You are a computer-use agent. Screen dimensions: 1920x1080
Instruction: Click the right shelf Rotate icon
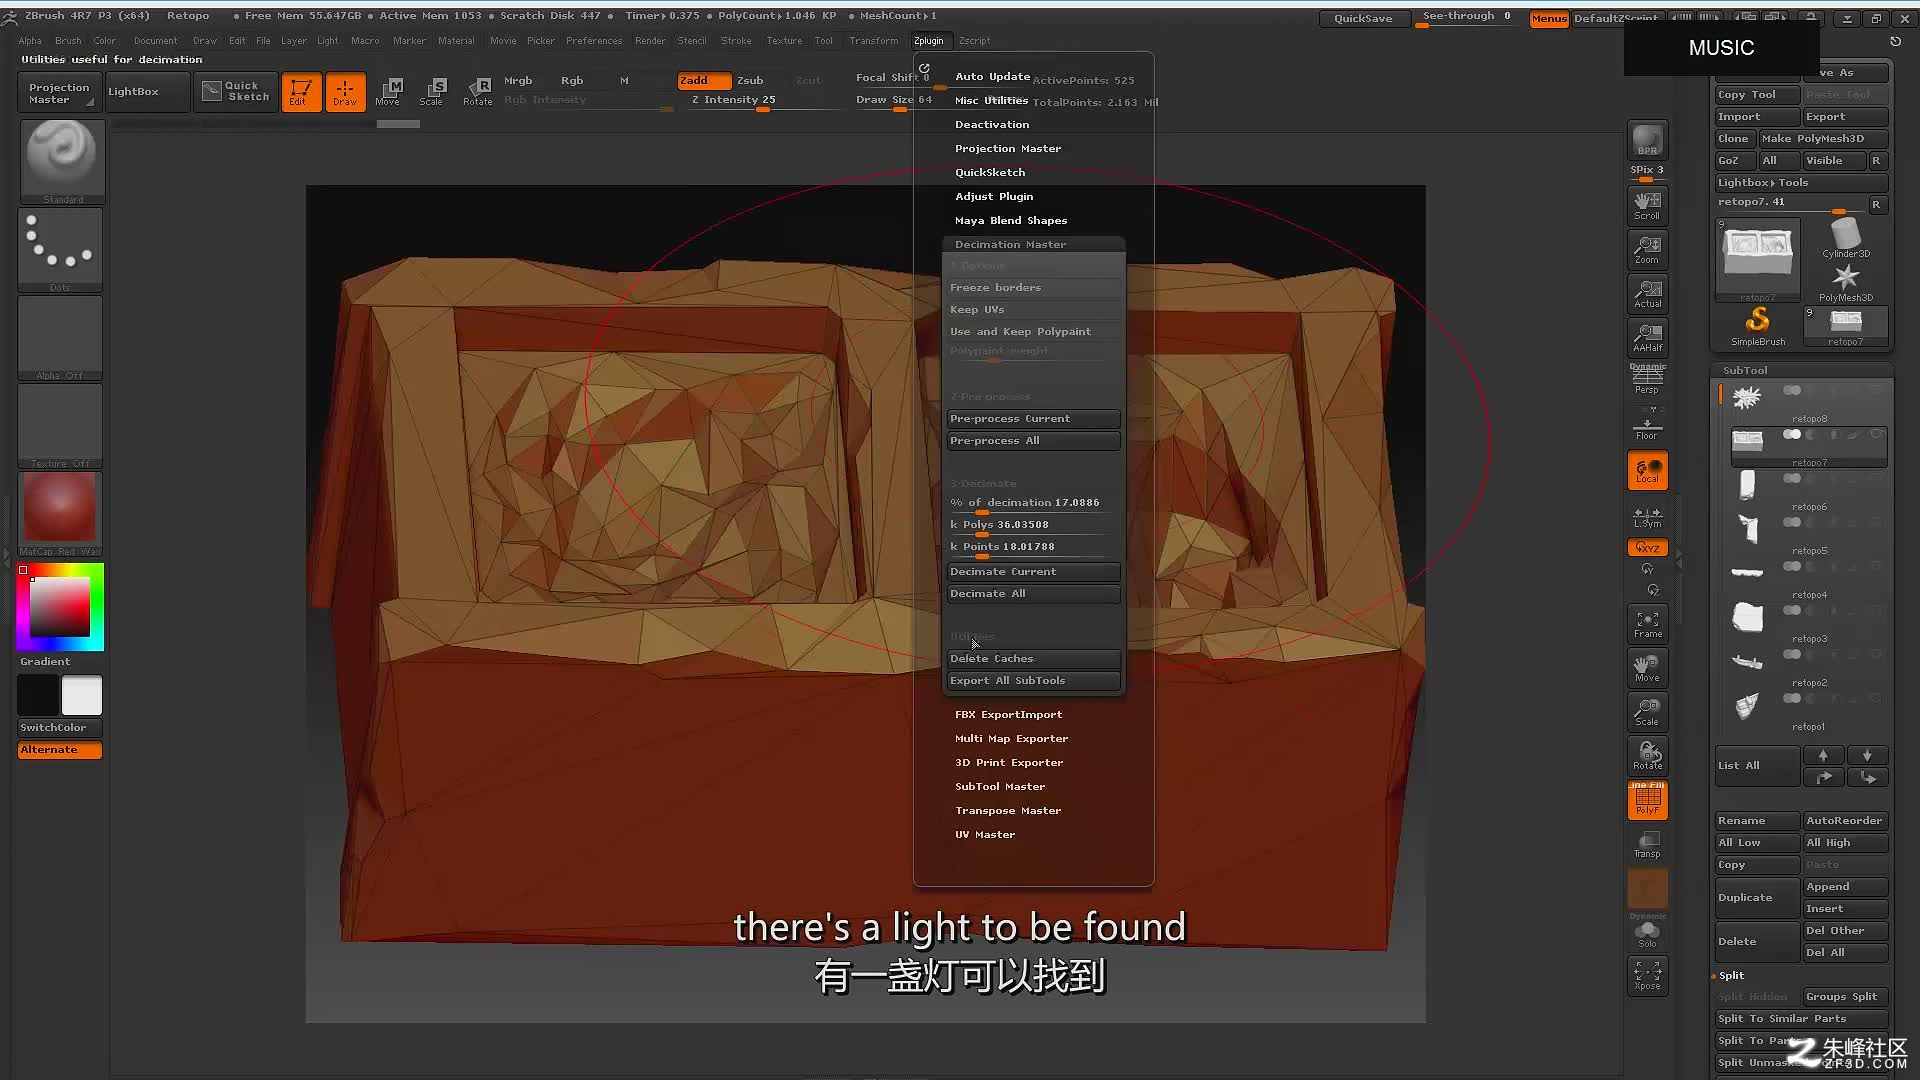(x=1647, y=756)
